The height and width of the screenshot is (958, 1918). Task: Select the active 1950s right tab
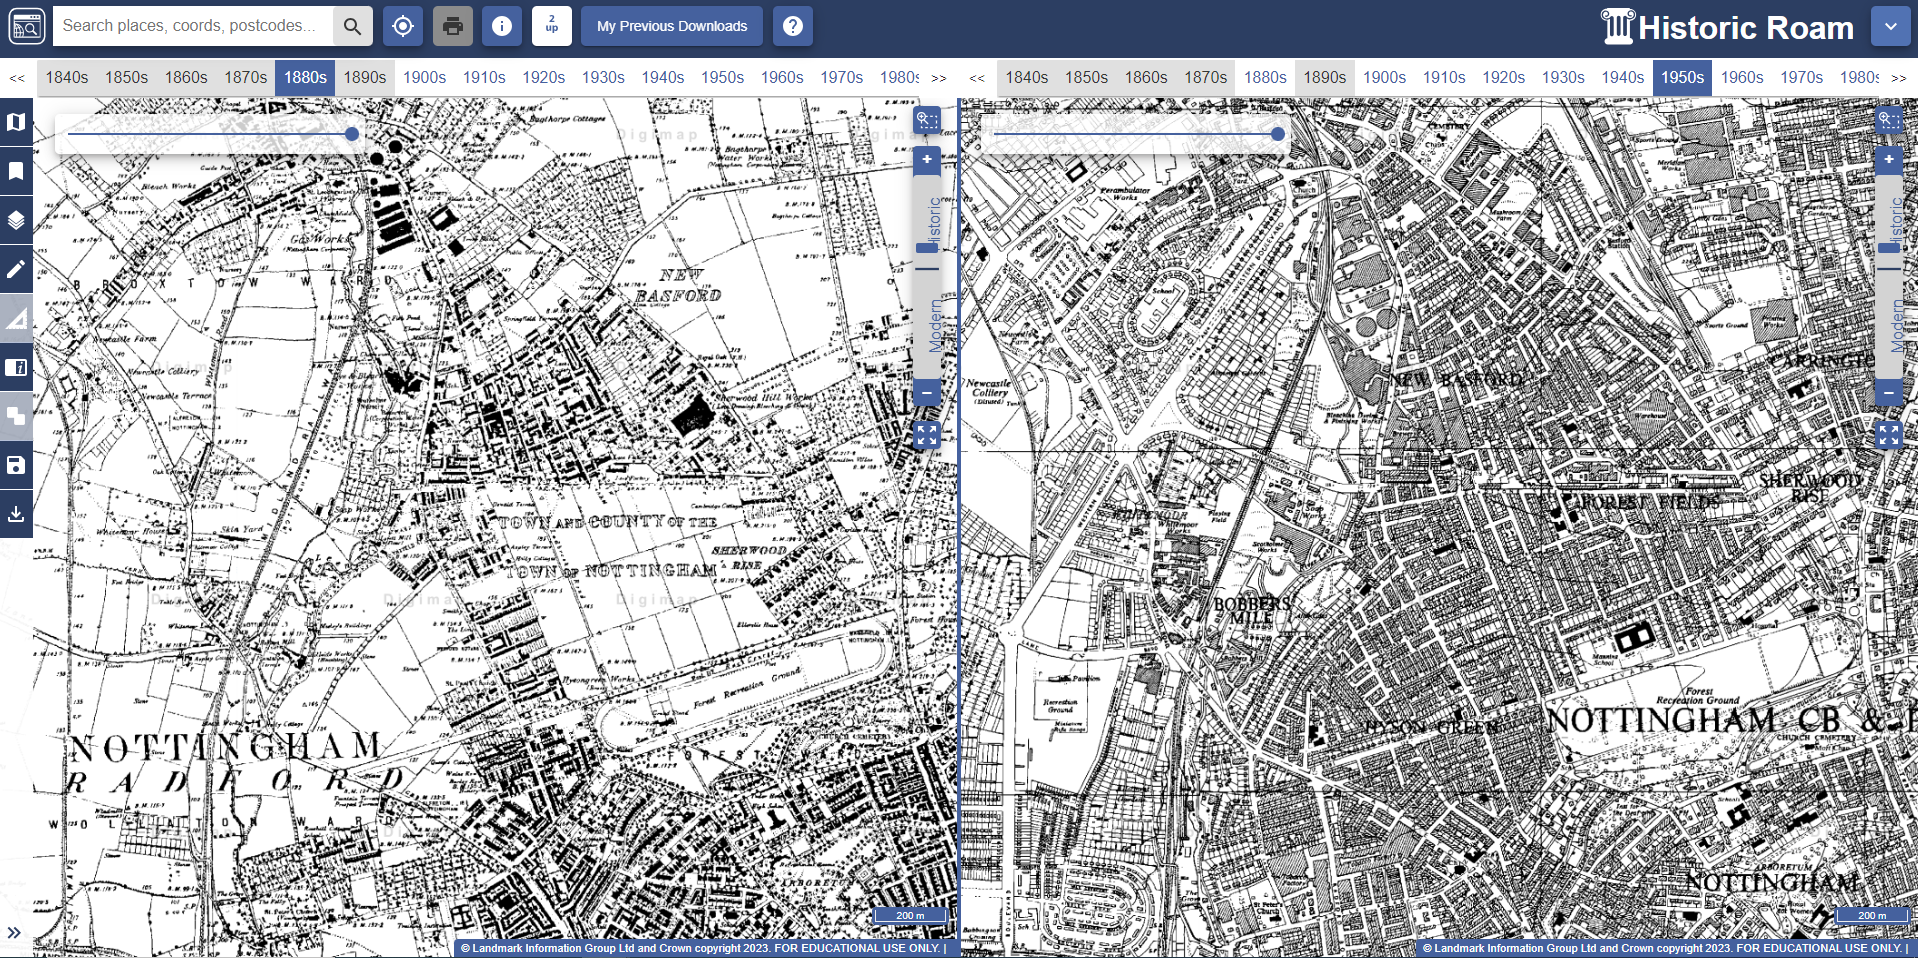(x=1683, y=77)
